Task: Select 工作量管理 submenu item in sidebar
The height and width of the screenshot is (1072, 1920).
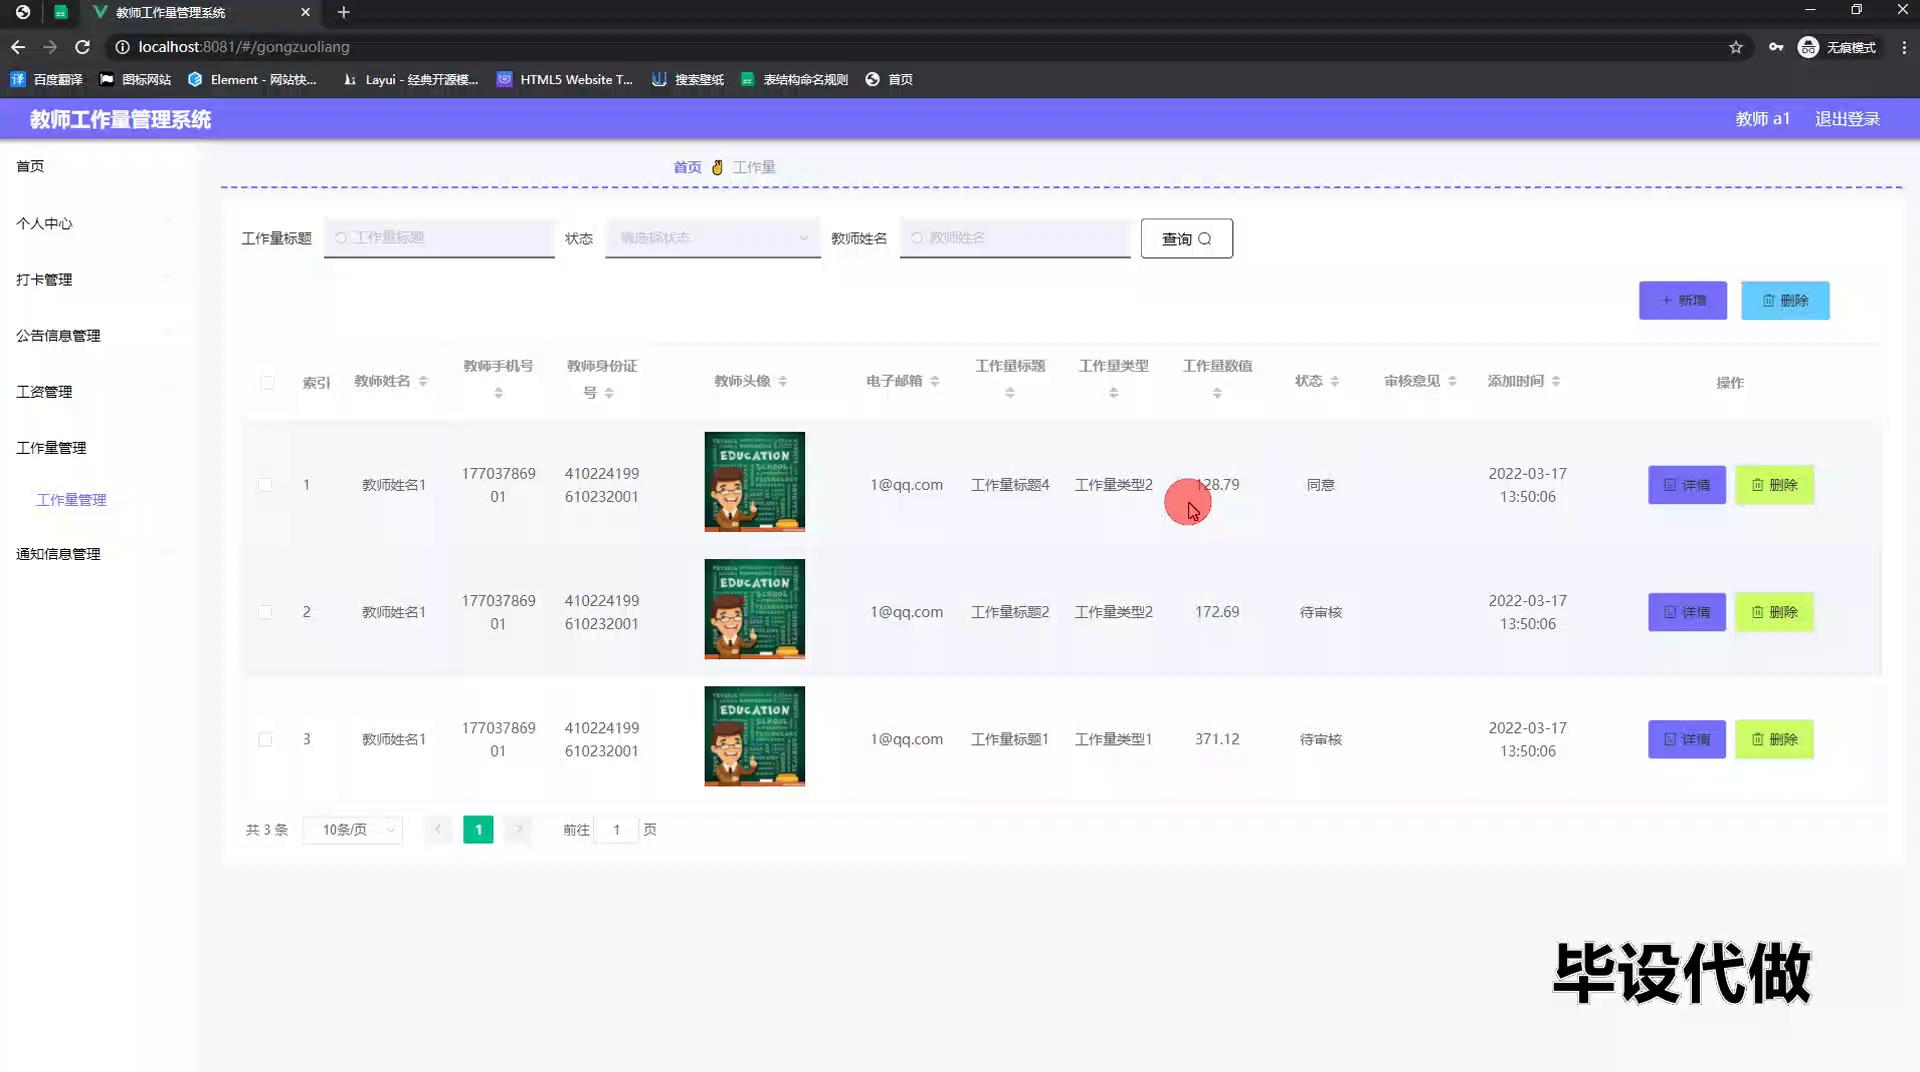Action: click(x=71, y=500)
